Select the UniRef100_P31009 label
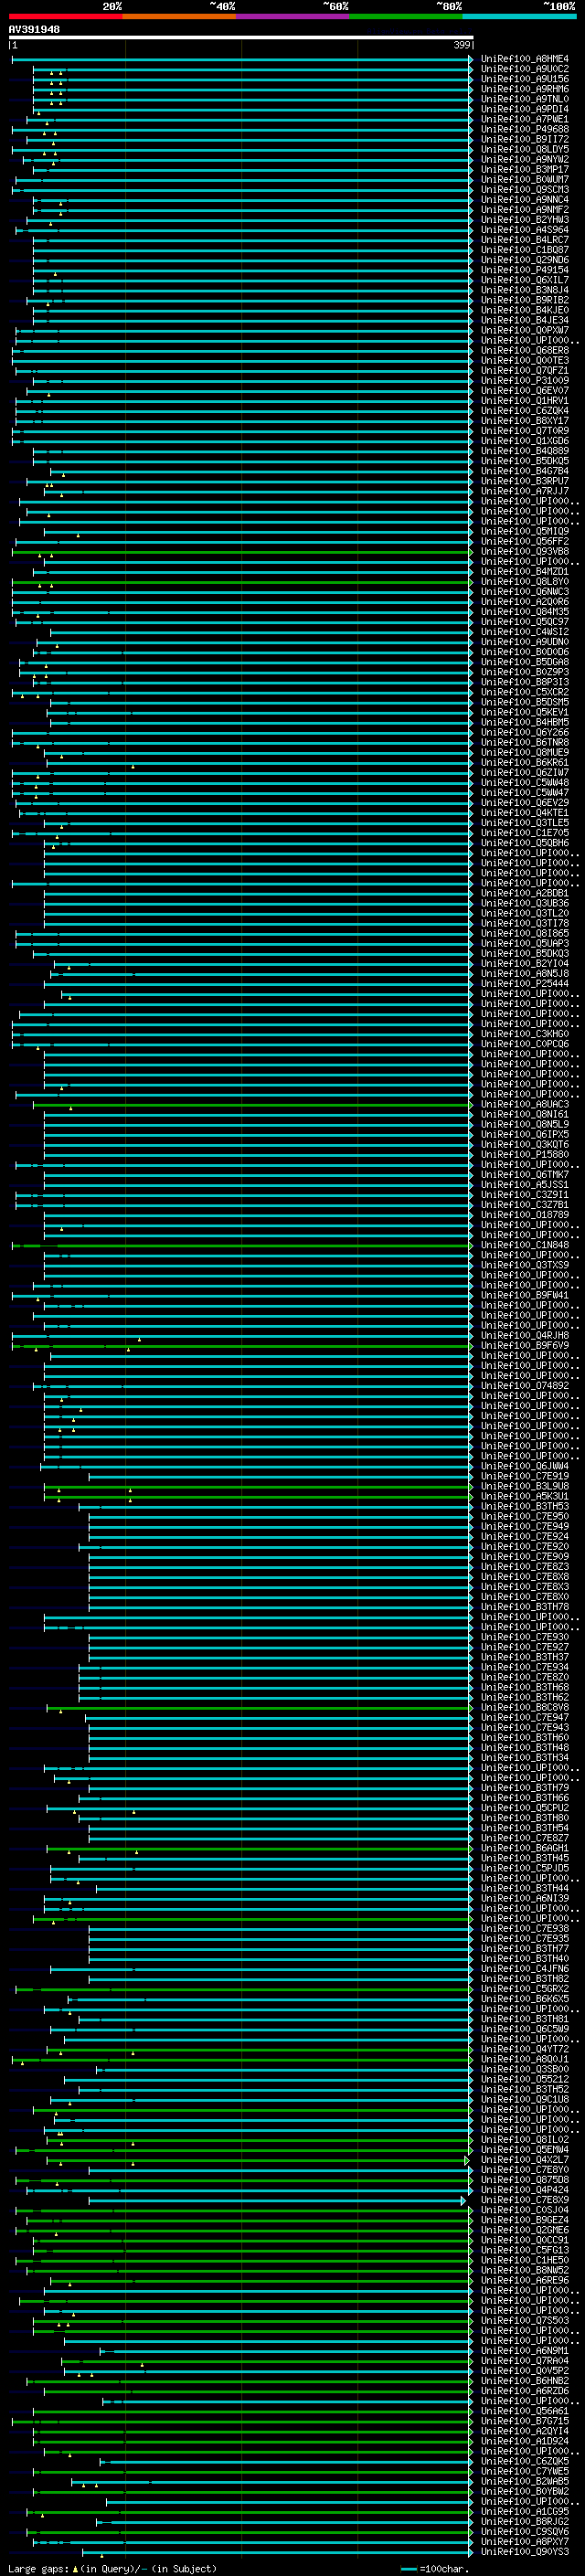 coord(525,381)
